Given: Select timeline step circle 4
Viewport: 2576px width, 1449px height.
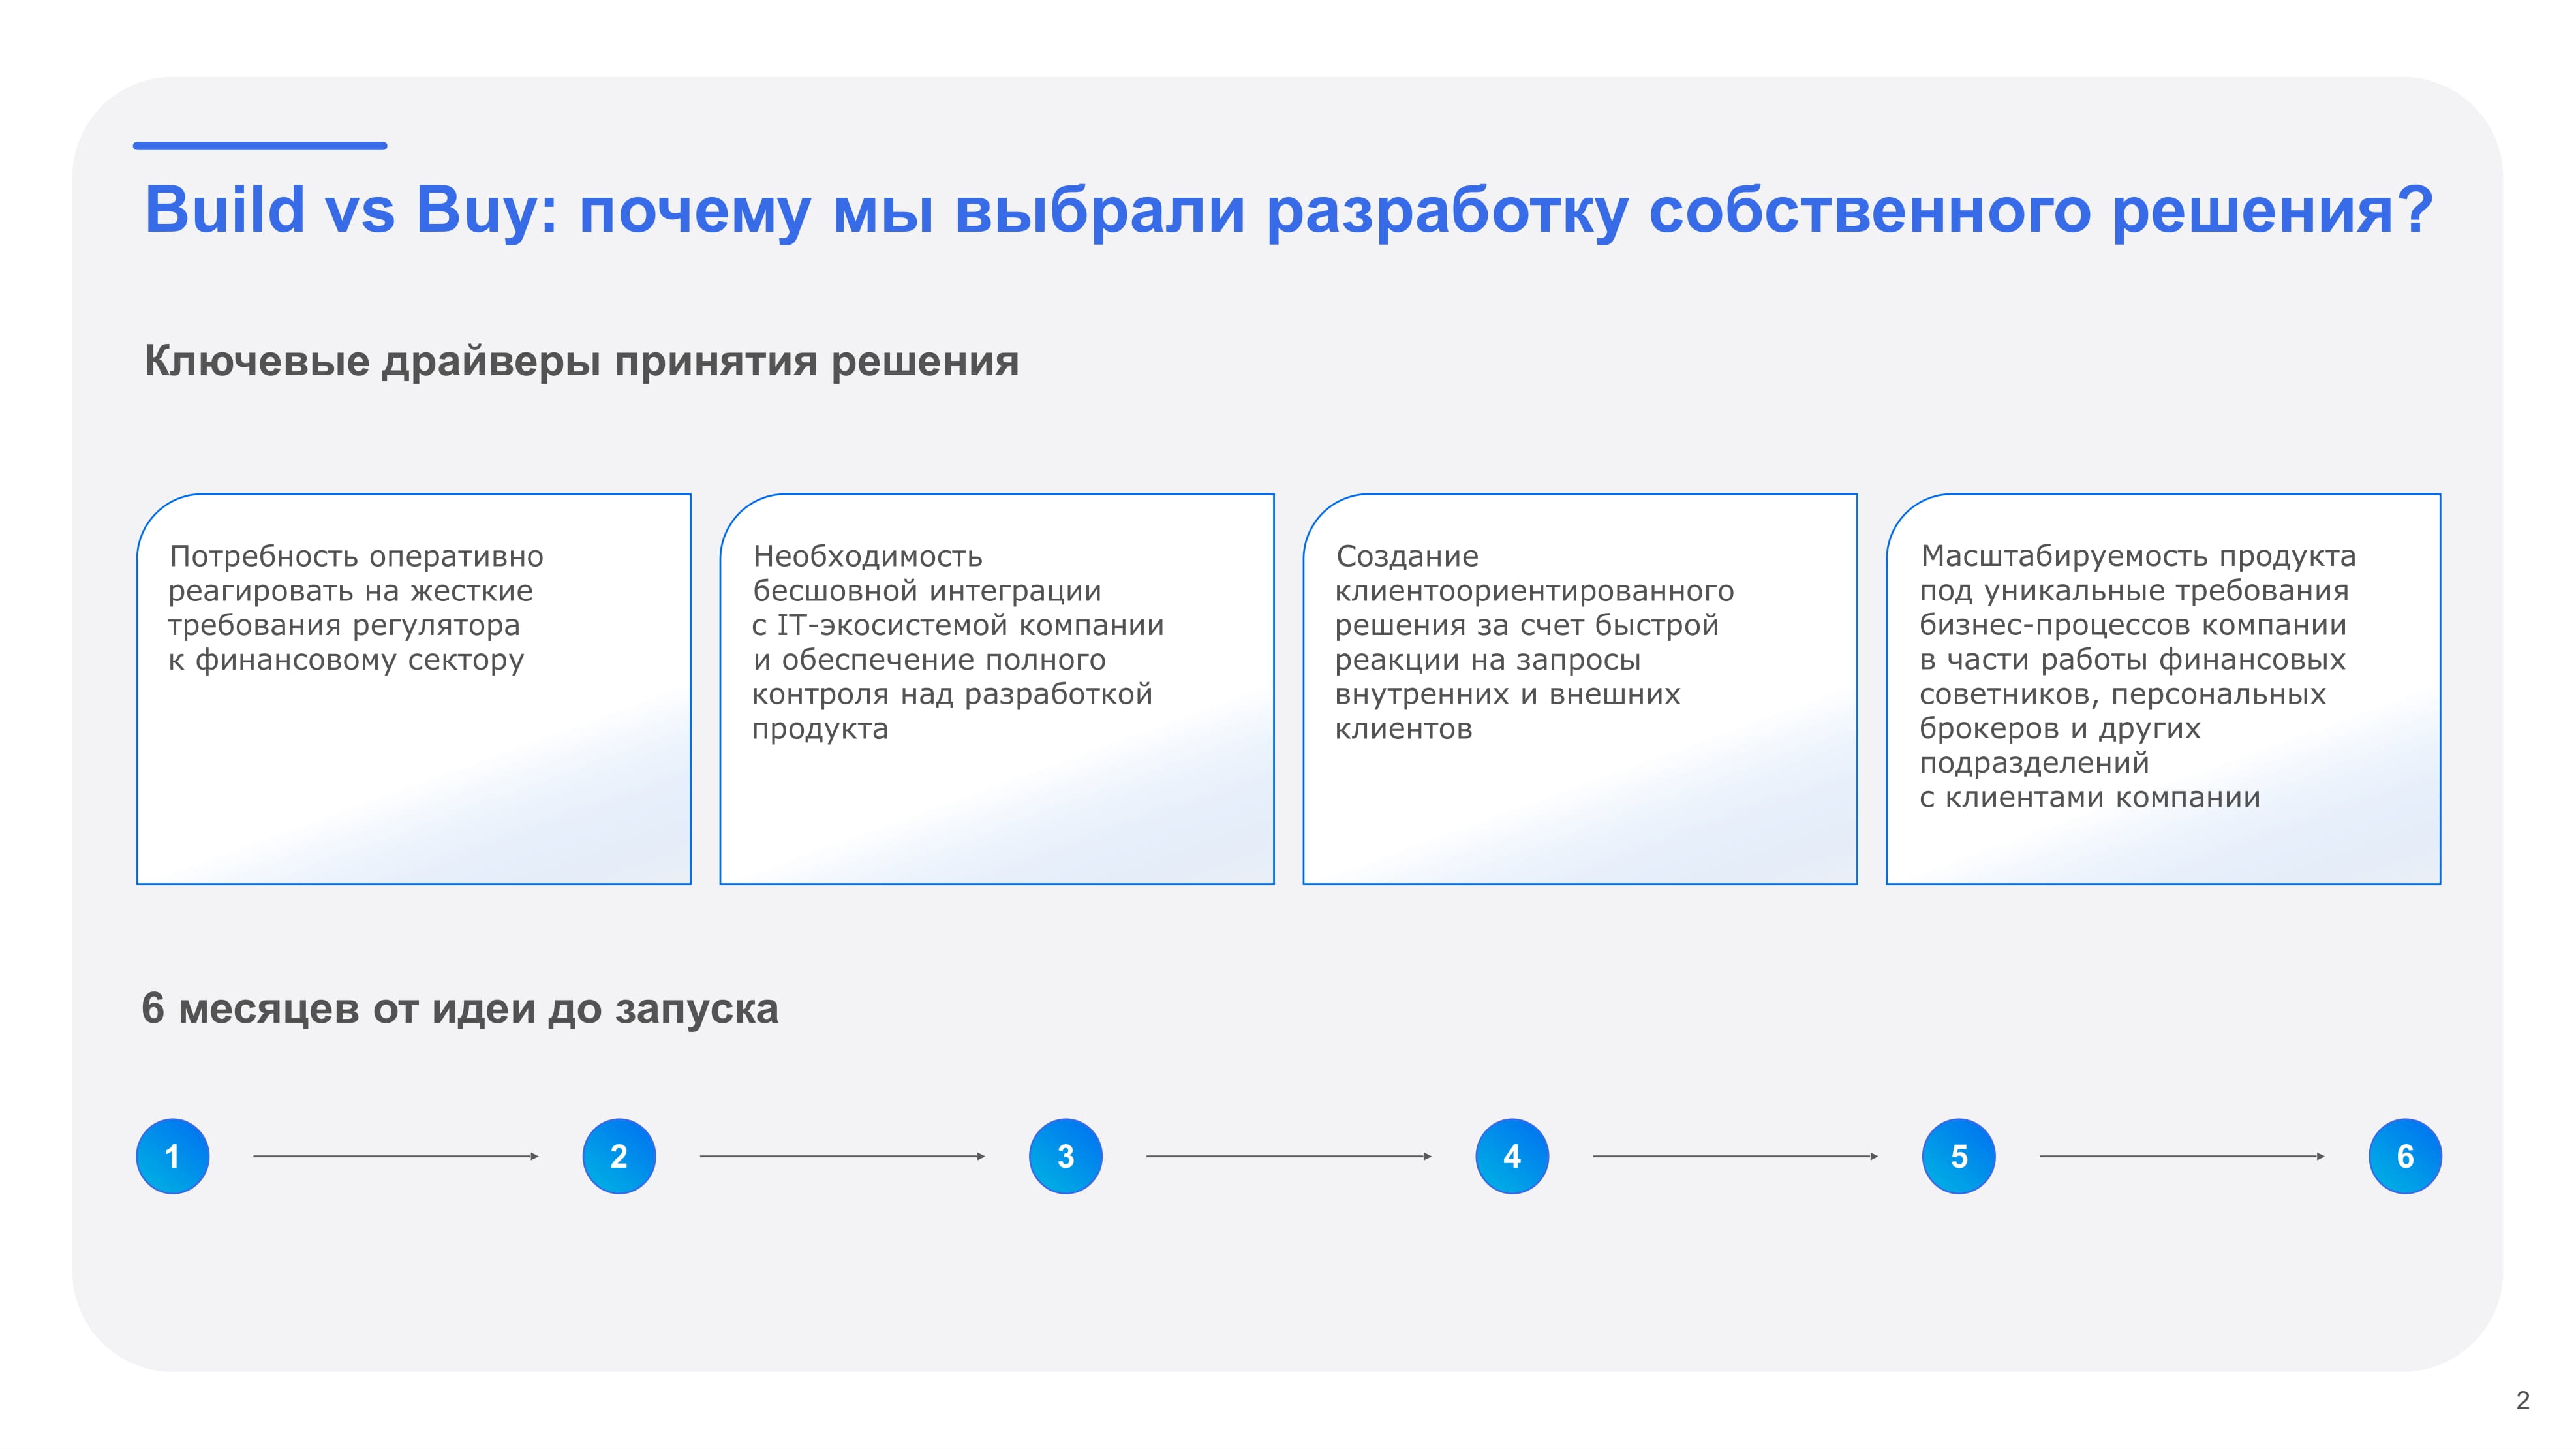Looking at the screenshot, I should tap(1512, 1156).
